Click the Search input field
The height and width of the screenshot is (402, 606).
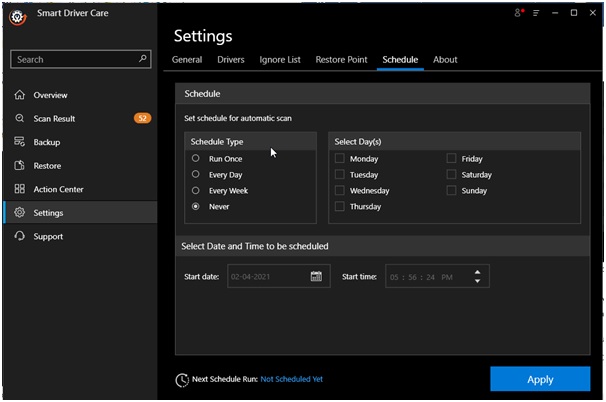point(72,59)
